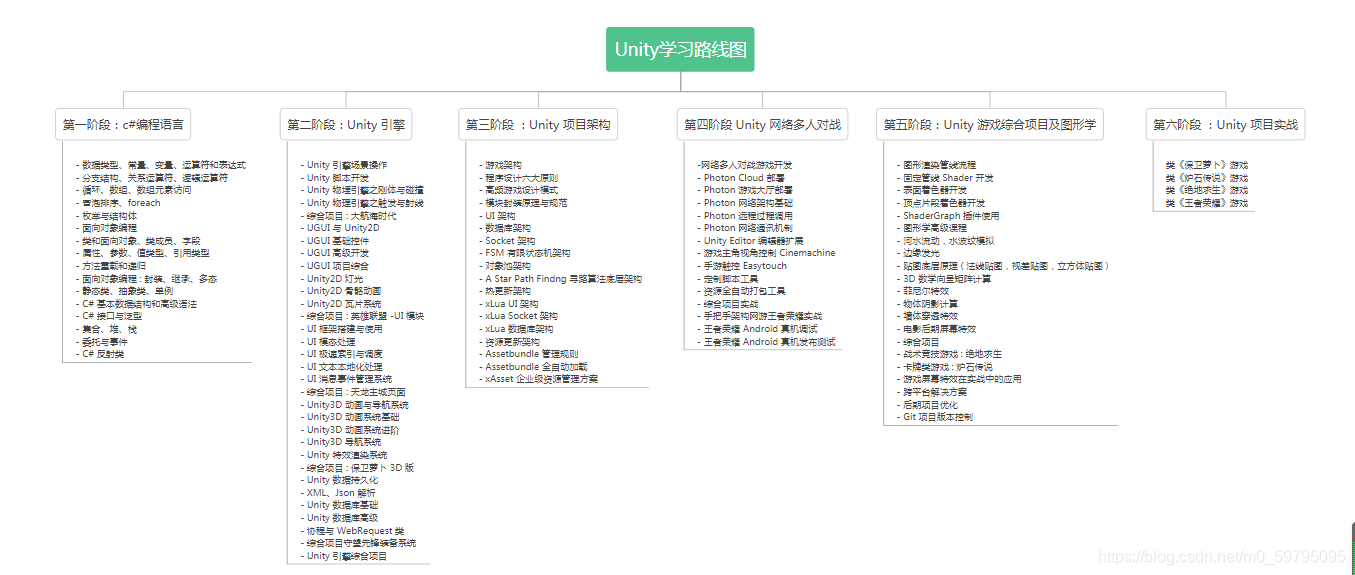
Task: Click the '战术竞技游戏：绝地求生' line
Action: pos(949,354)
